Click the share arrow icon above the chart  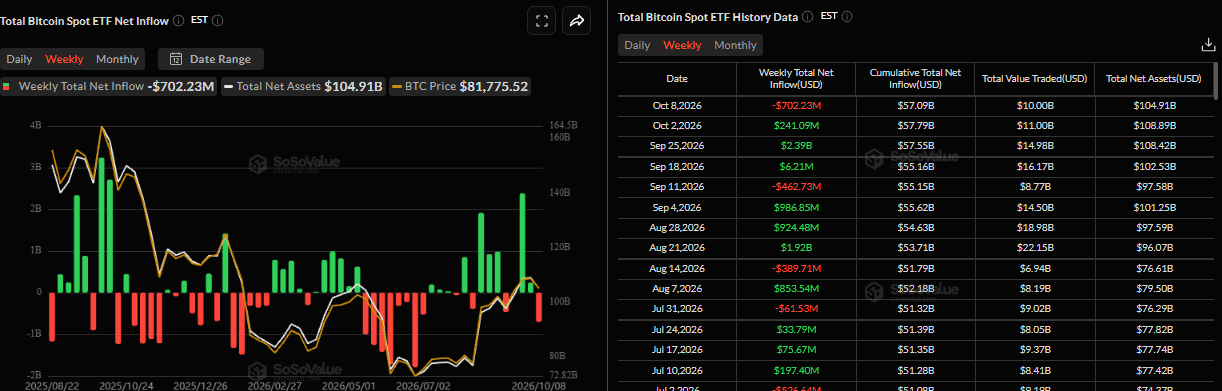(x=577, y=20)
